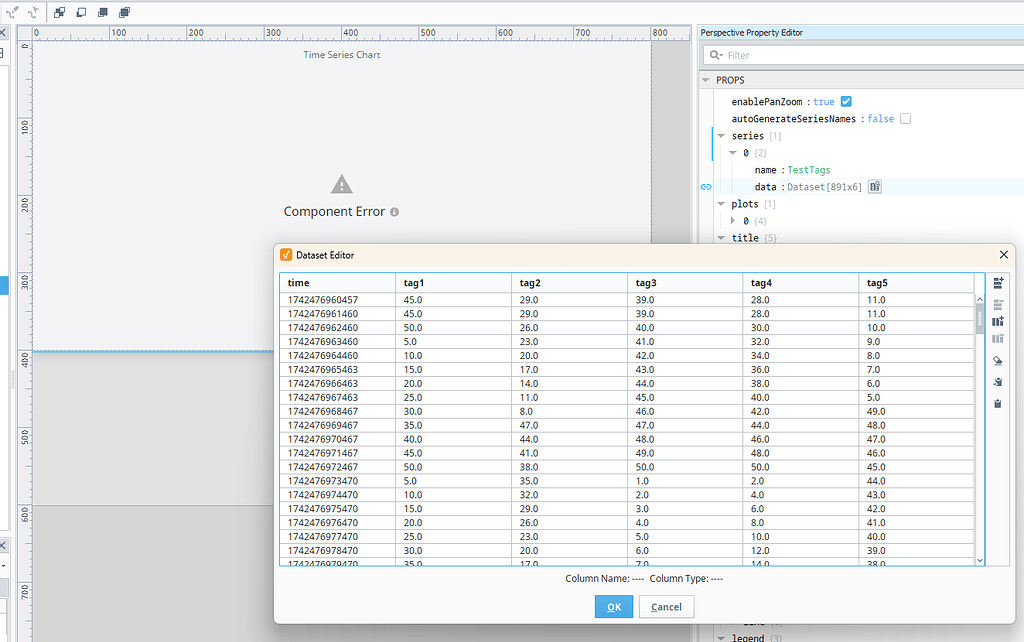Collapse the series property expander

[x=722, y=135]
